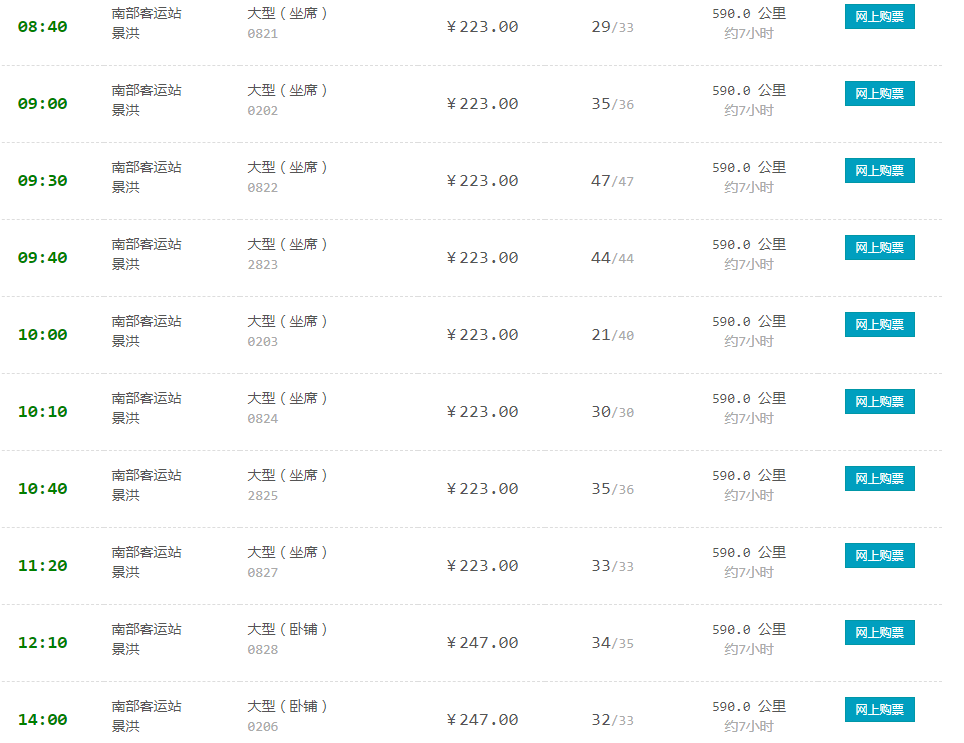The image size is (964, 743).
Task: Buy the 12:10 sleeper bus ticket
Action: [x=879, y=633]
